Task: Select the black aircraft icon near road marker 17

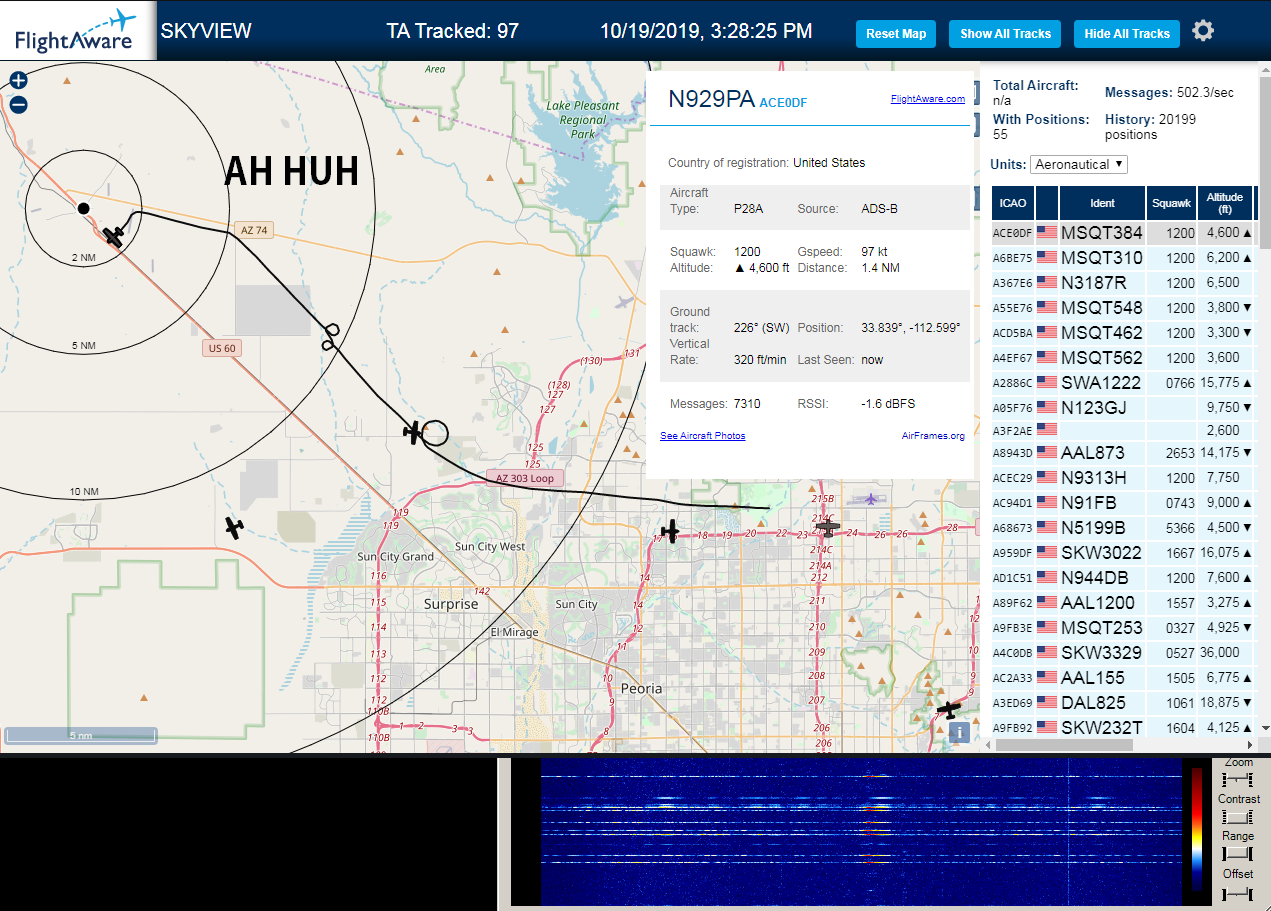Action: click(670, 531)
